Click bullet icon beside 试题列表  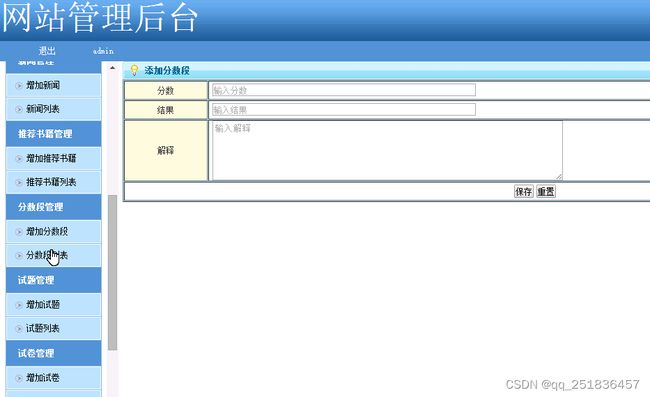19,329
